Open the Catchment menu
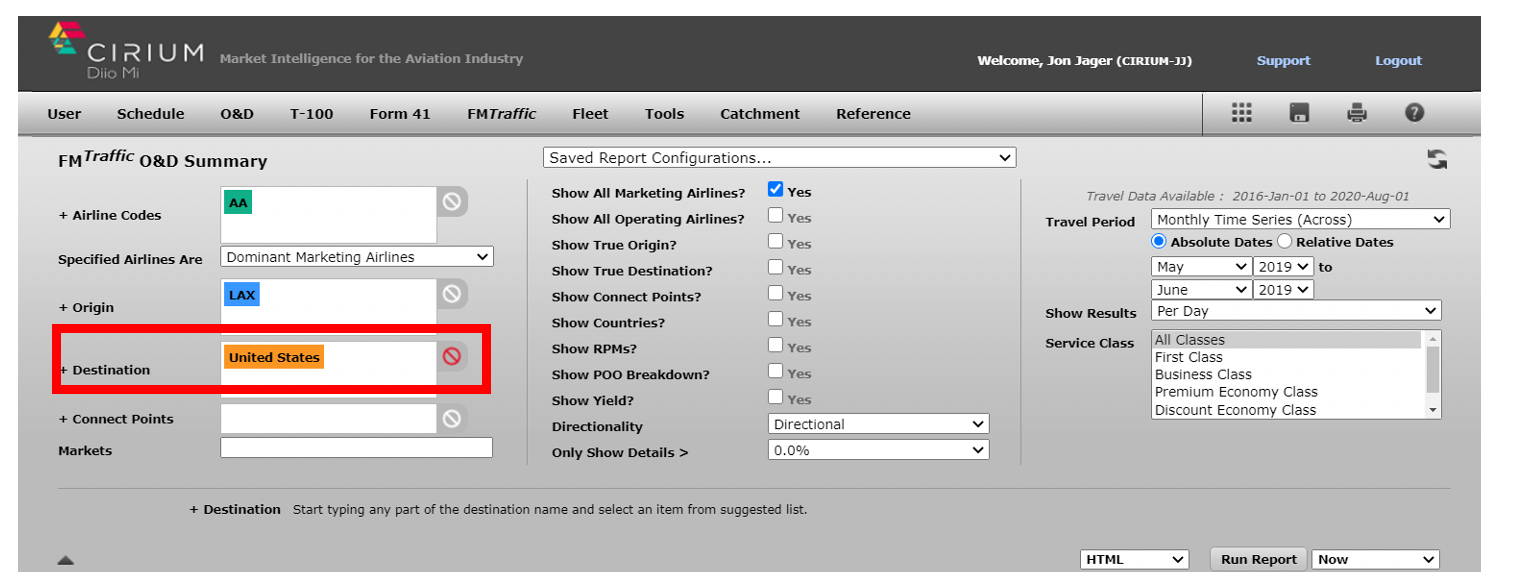Viewport: 1514px width, 588px height. click(x=760, y=114)
